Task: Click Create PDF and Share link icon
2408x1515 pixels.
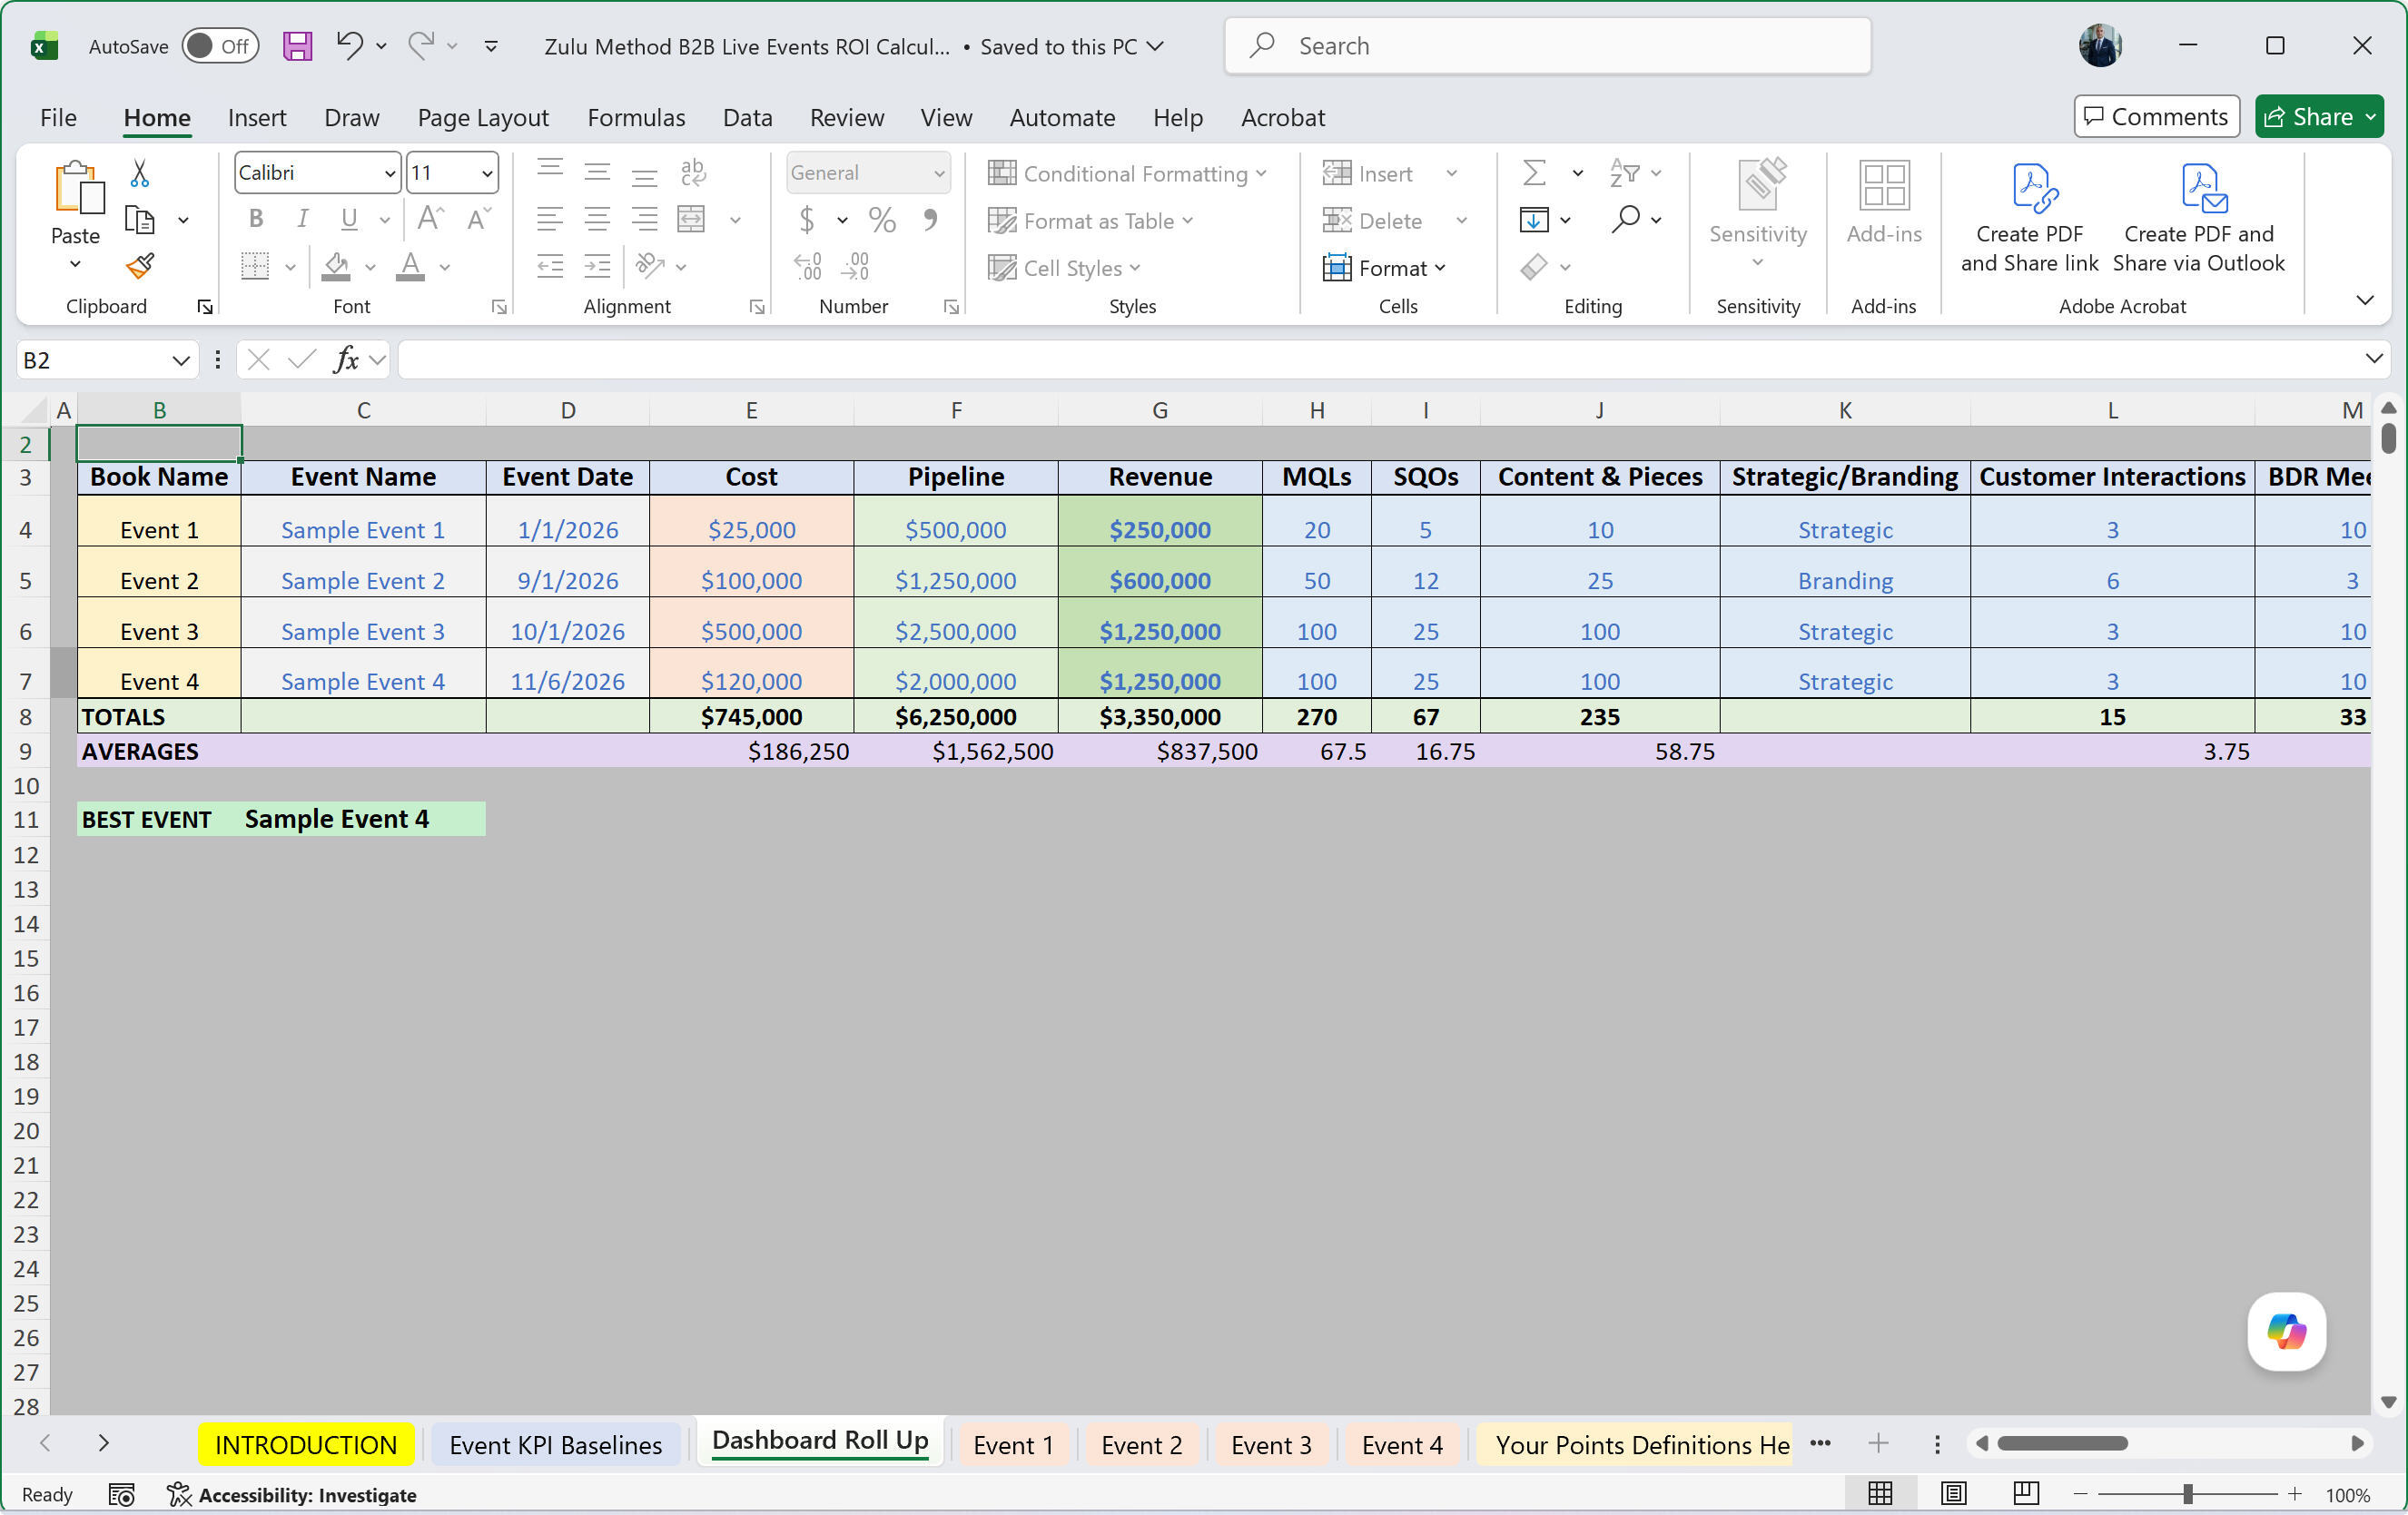Action: tap(2034, 187)
